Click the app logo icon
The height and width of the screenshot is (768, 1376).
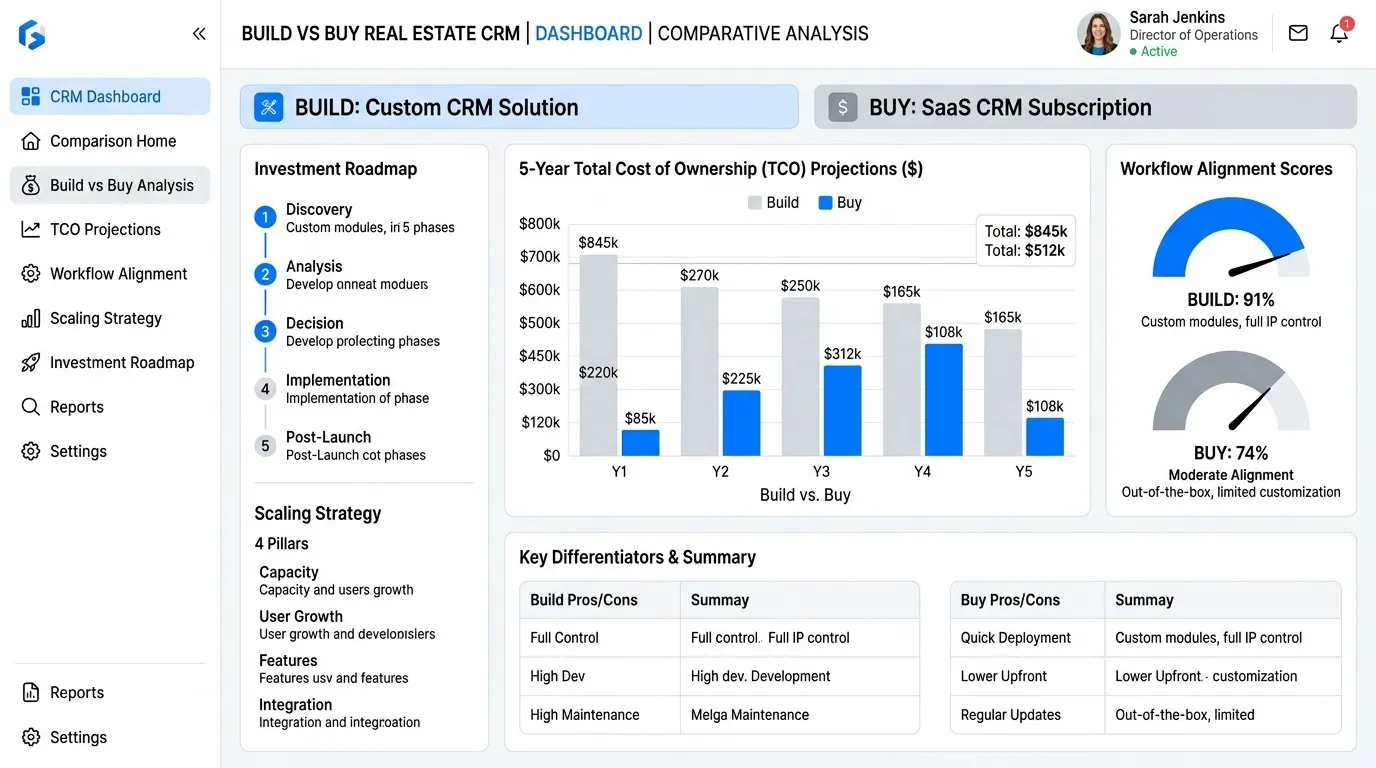click(32, 35)
